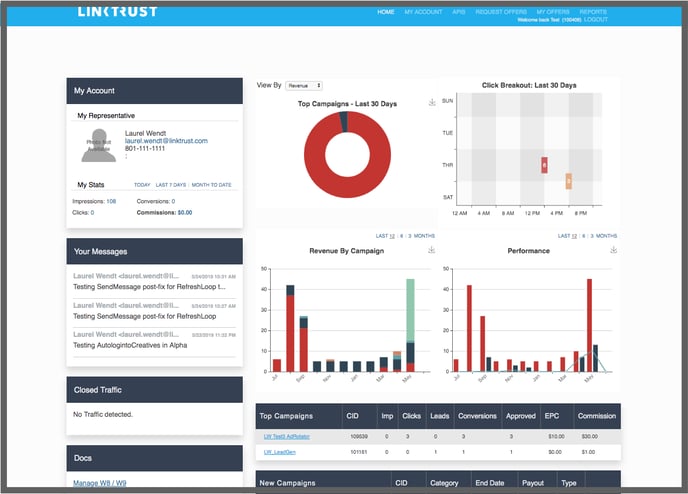Sort Top Campaigns by Leads column
Image resolution: width=688 pixels, height=494 pixels.
pos(439,416)
